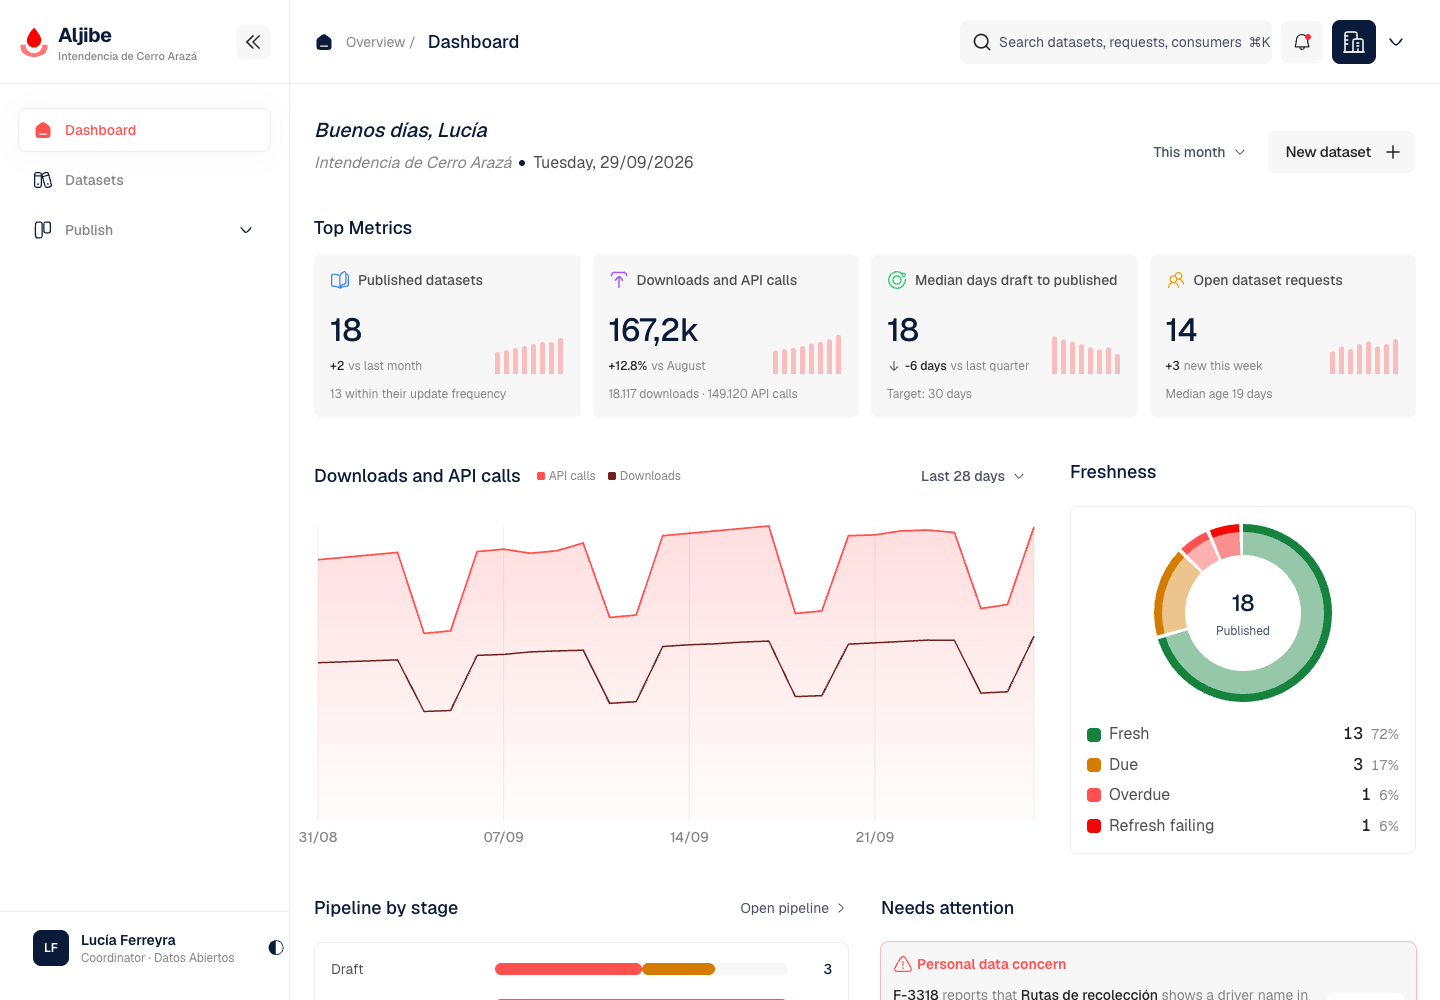Screen dimensions: 1440x1000
Task: Open the Last 28 days range dropdown
Action: pos(973,476)
